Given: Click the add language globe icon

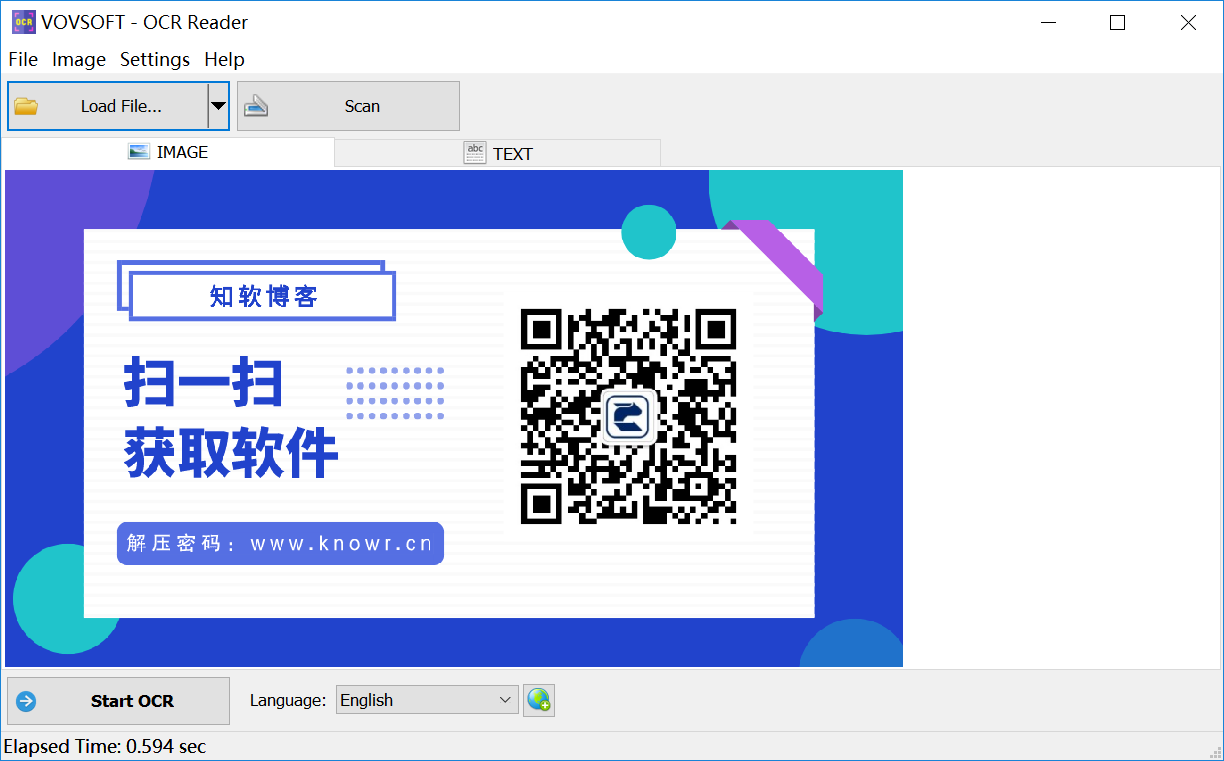Looking at the screenshot, I should pos(539,700).
